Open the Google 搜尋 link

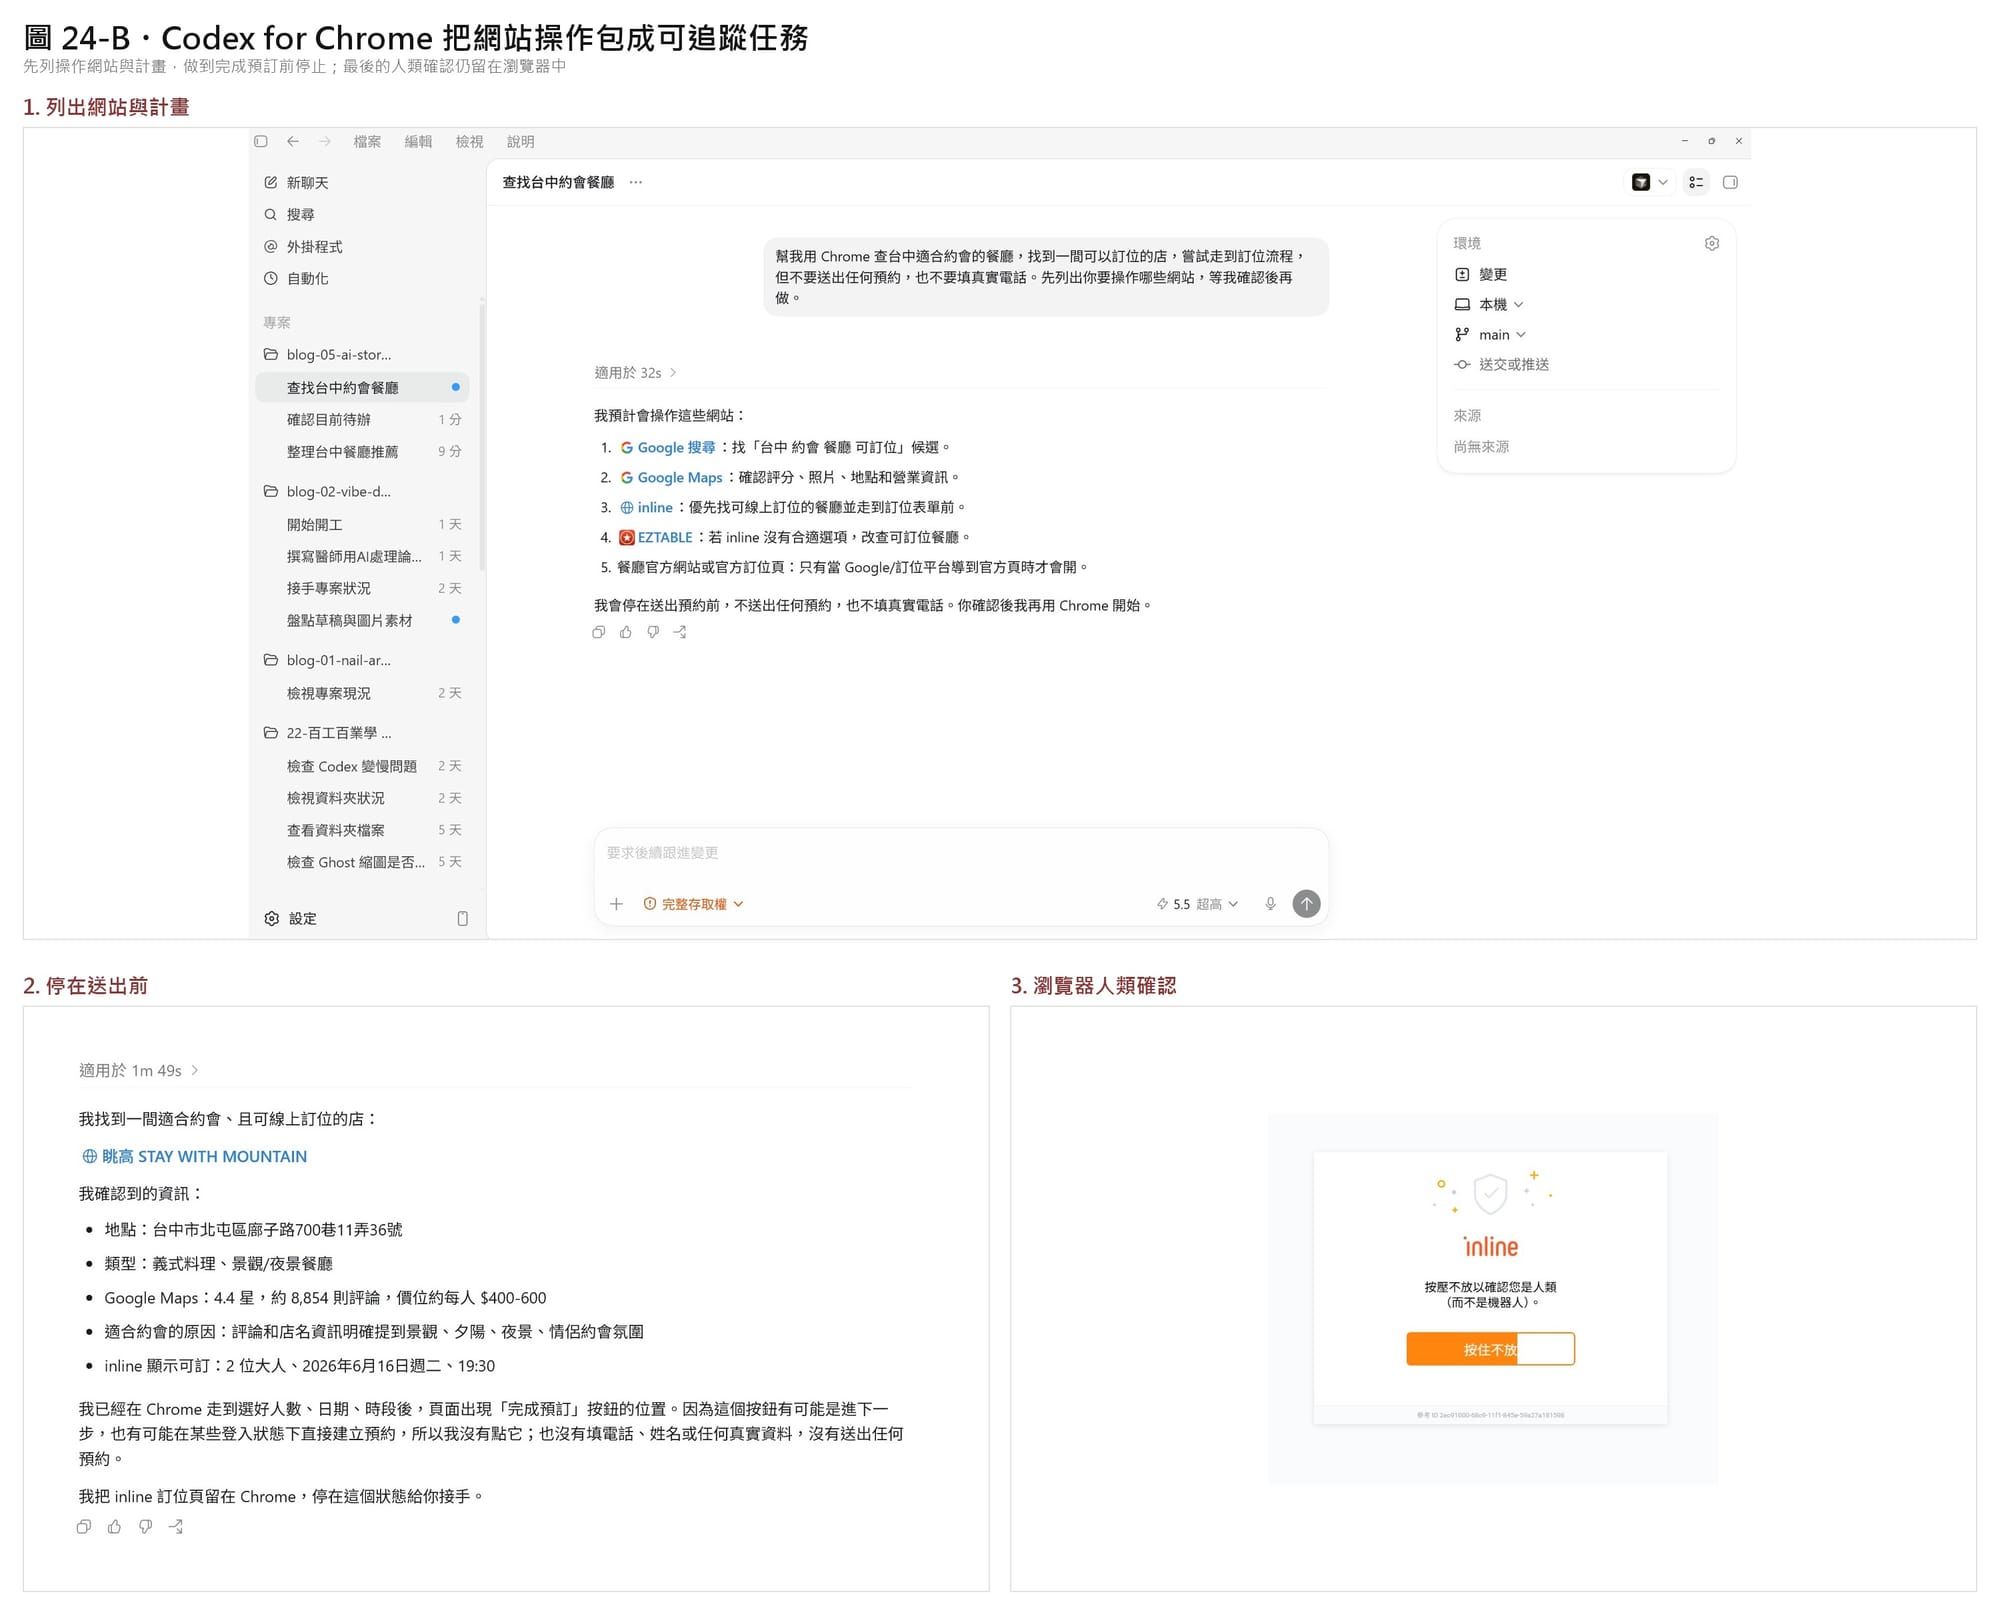point(668,448)
